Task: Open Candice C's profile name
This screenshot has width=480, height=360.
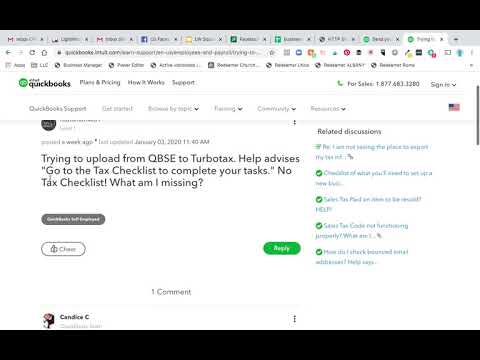Action: click(74, 317)
